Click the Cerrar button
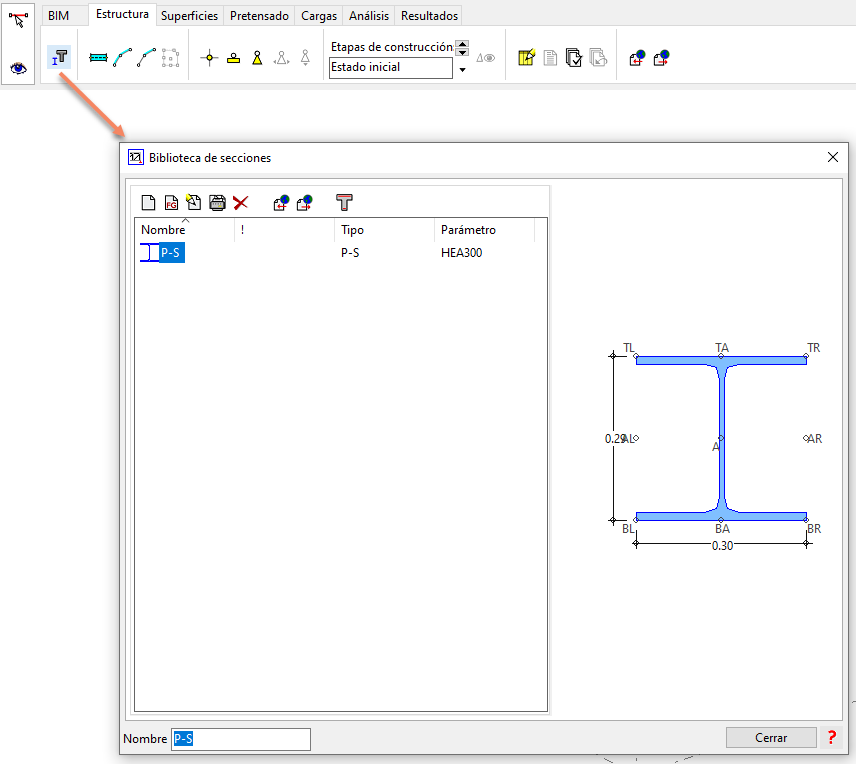 [x=771, y=738]
